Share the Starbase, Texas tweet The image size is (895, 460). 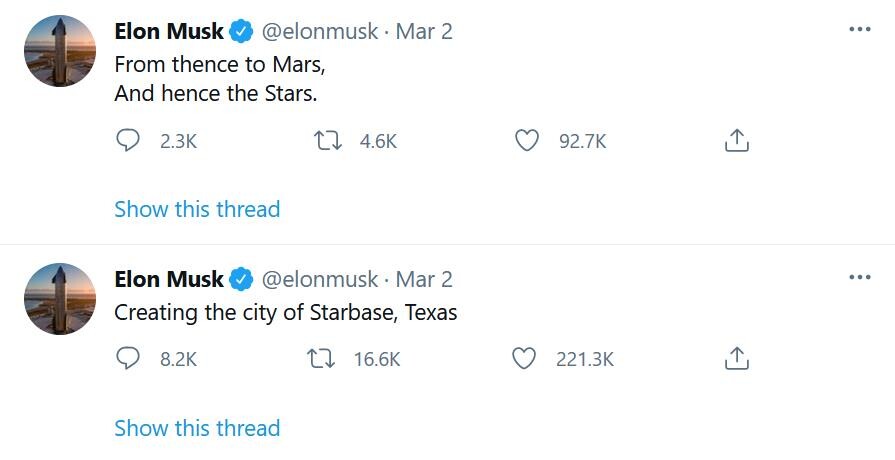[736, 359]
